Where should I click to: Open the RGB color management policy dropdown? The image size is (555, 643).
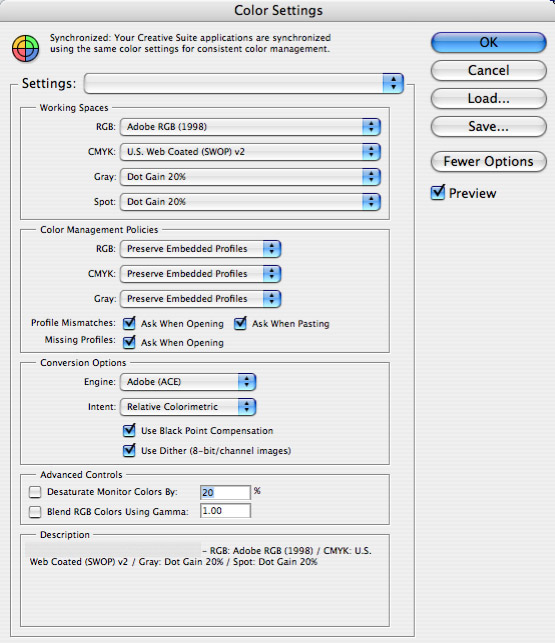click(x=200, y=249)
